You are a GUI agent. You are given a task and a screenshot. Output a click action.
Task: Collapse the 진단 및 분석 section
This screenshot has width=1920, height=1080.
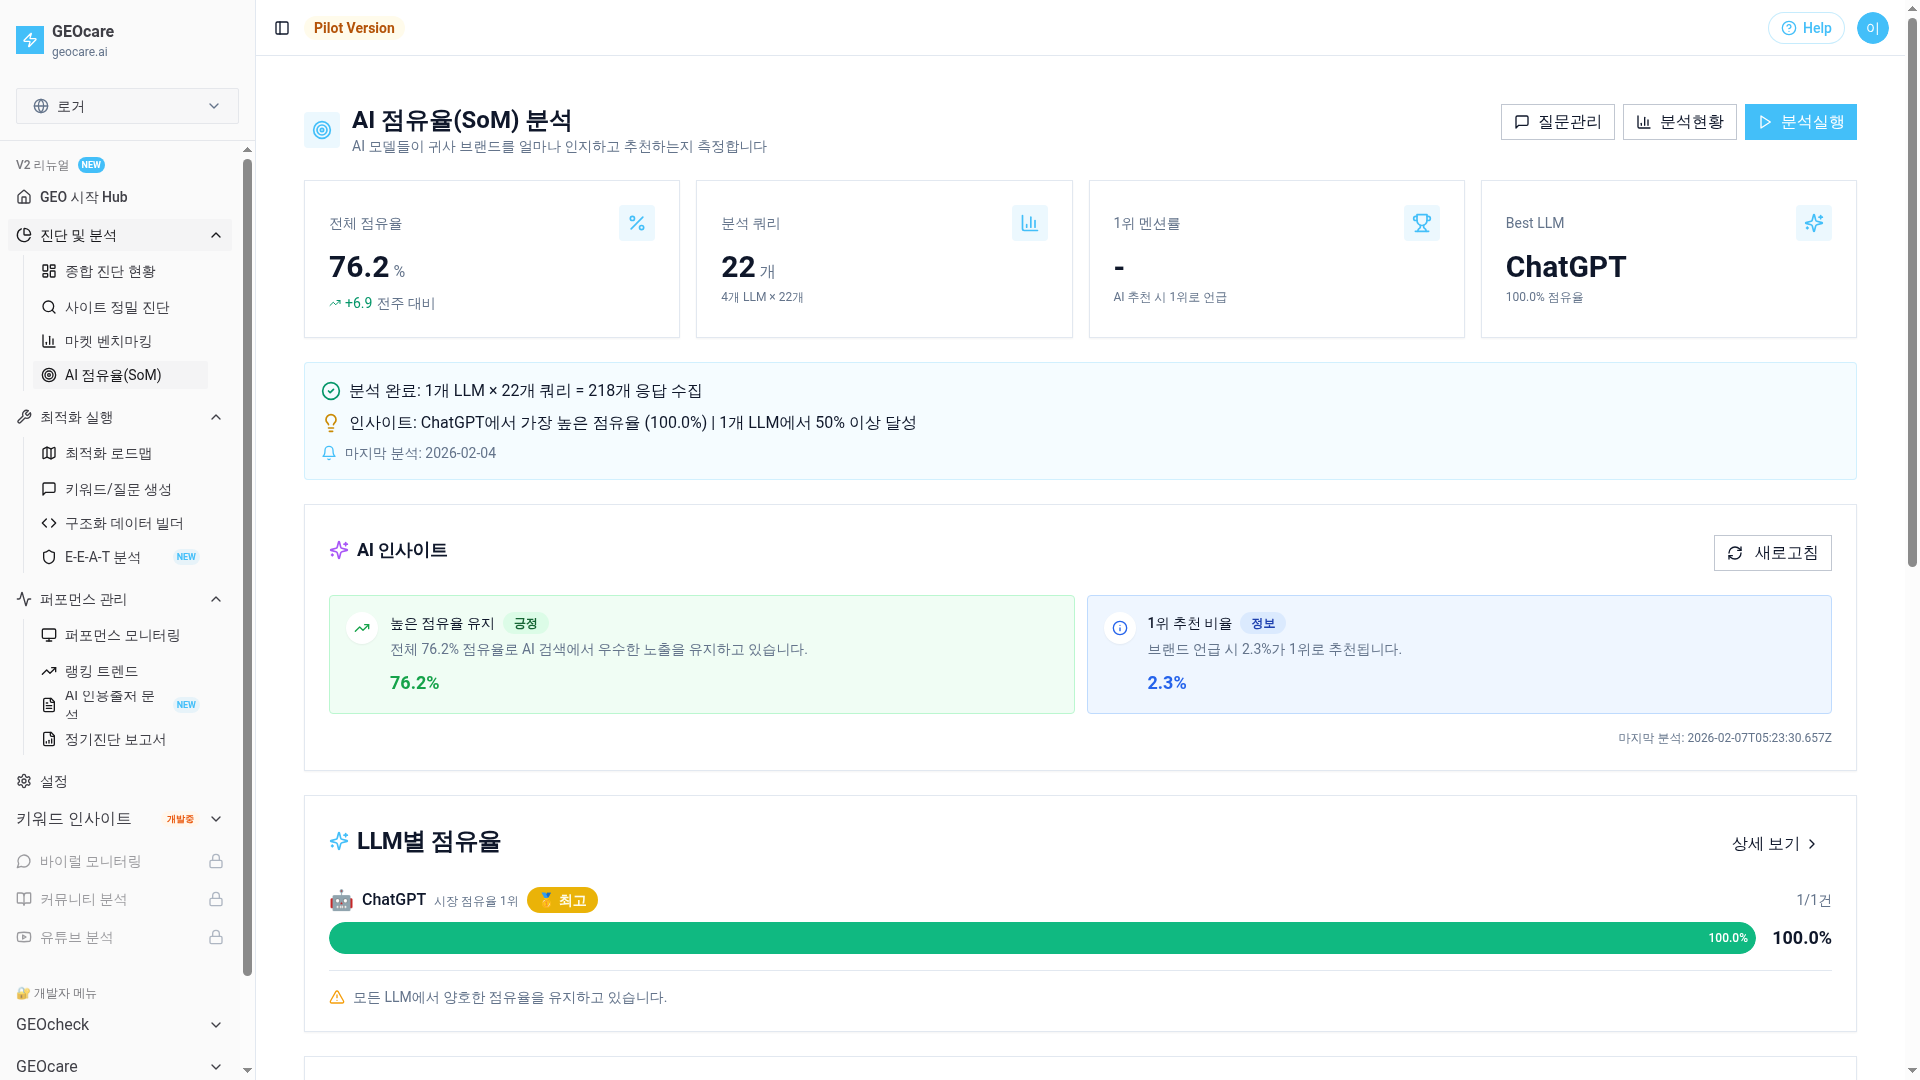[x=216, y=235]
